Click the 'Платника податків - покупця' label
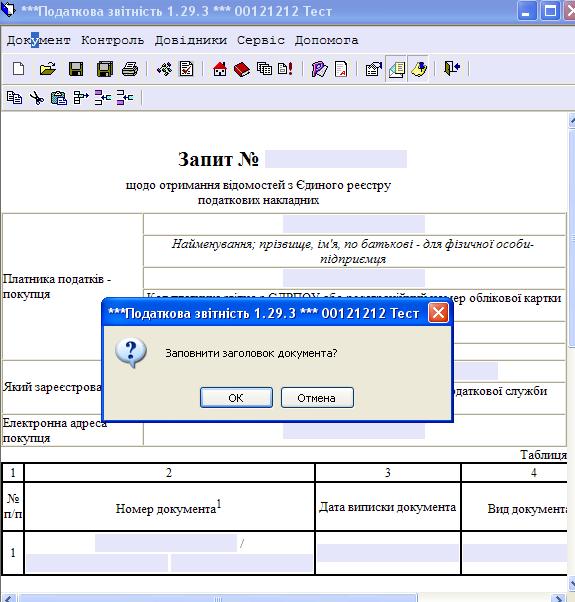 [x=57, y=286]
